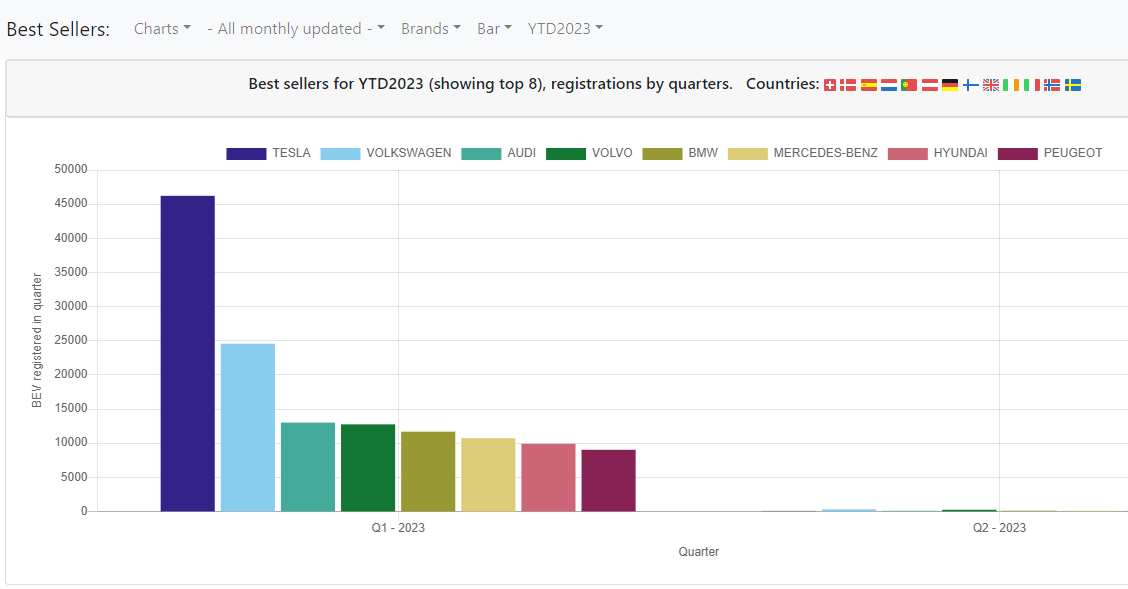Click the Switzerland flag icon
The image size is (1128, 589).
[x=830, y=85]
